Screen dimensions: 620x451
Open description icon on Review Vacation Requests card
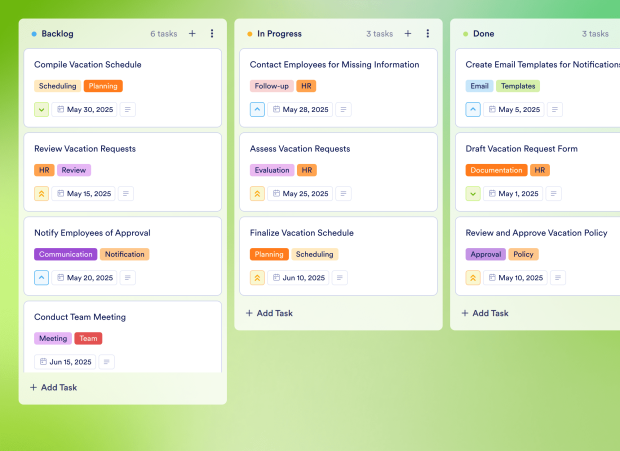pos(126,194)
